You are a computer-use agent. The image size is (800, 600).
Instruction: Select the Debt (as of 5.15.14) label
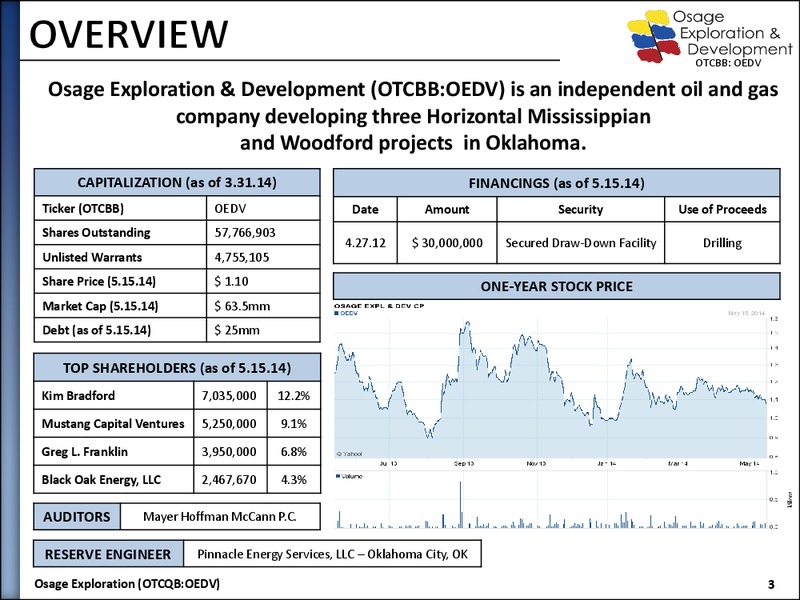click(96, 330)
